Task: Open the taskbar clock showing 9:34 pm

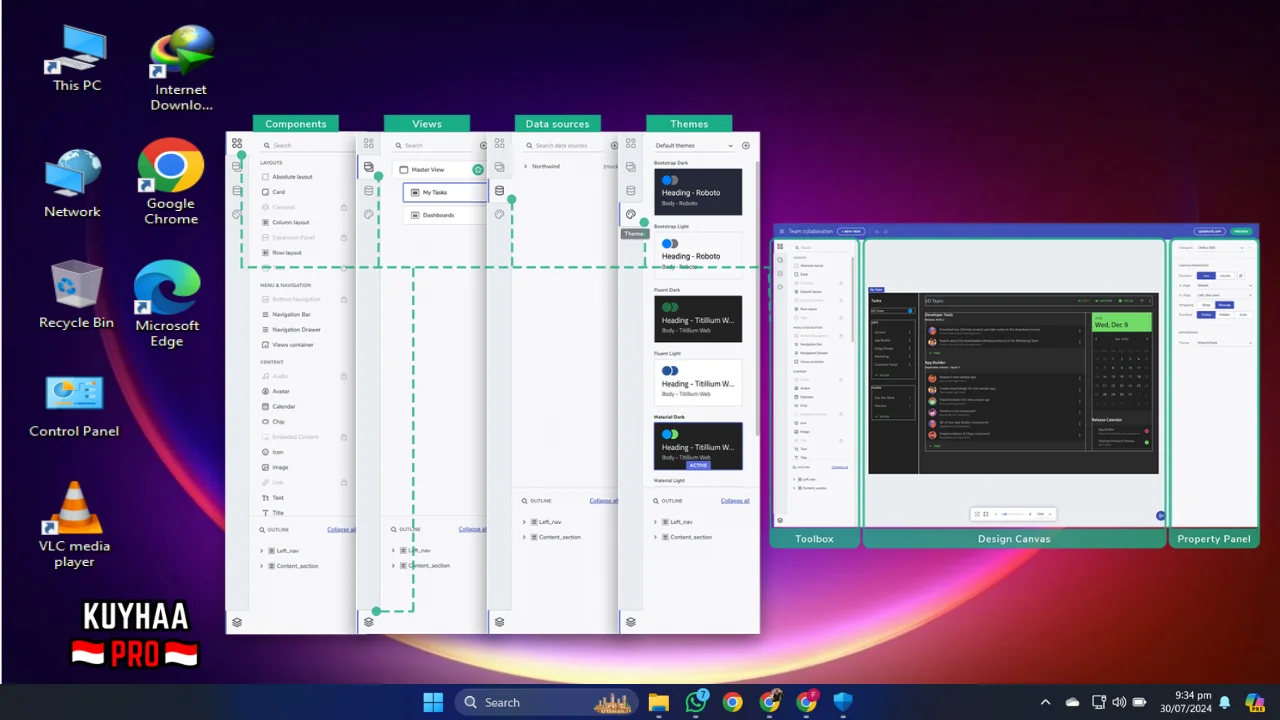Action: pyautogui.click(x=1186, y=702)
